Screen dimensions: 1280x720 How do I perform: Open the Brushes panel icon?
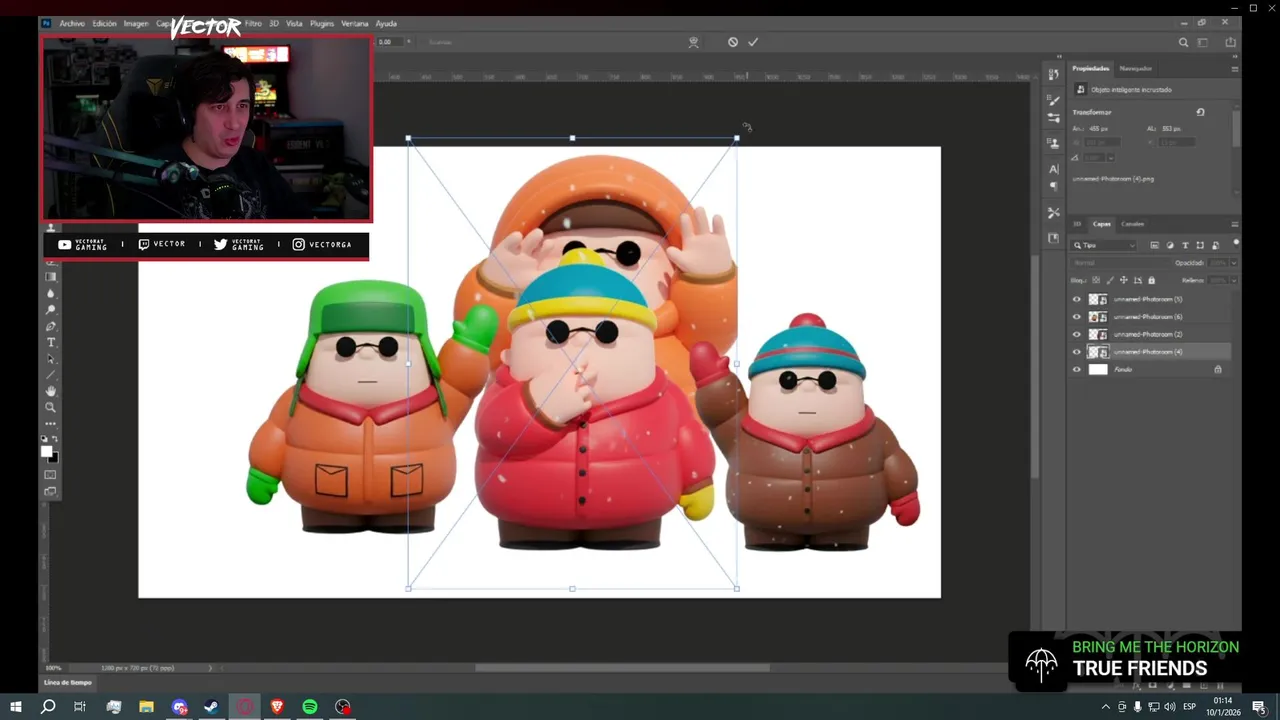[1053, 100]
